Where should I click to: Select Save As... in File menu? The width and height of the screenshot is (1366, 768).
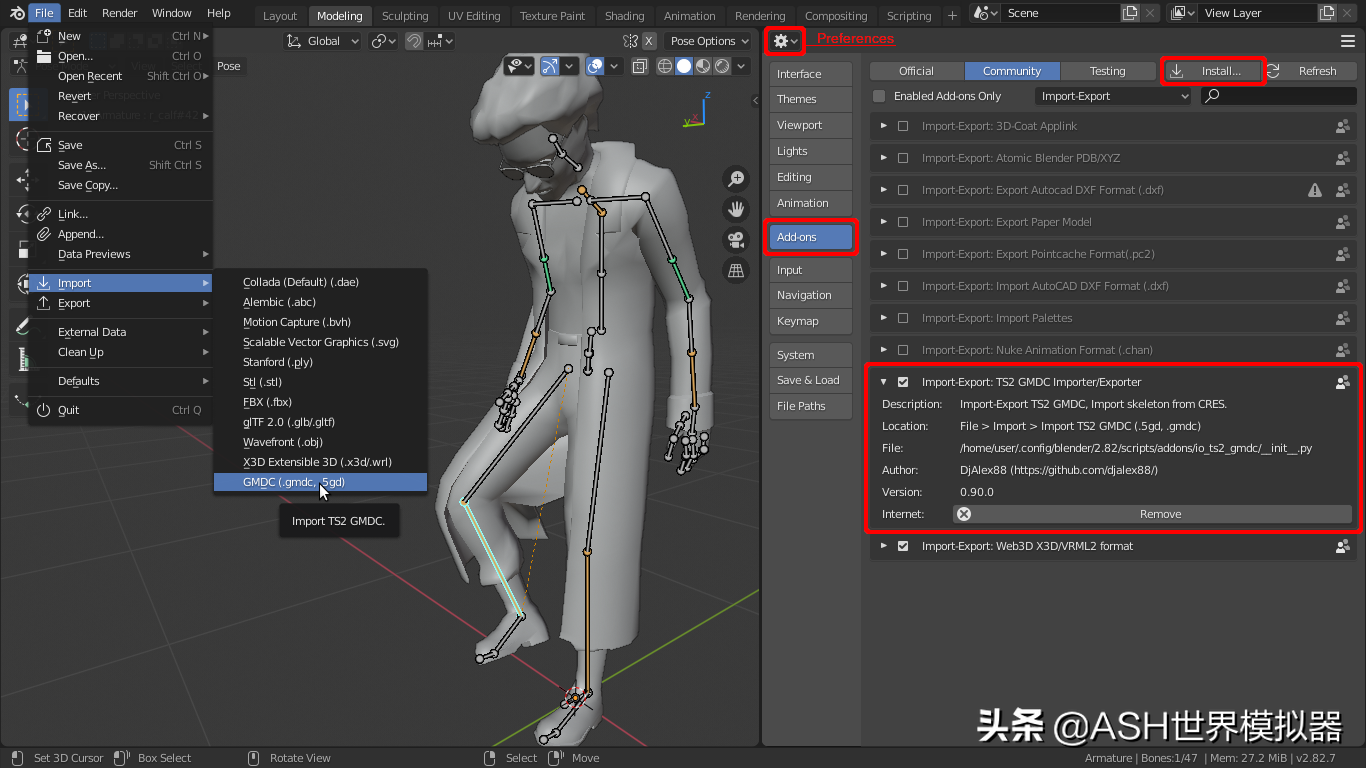(x=120, y=165)
